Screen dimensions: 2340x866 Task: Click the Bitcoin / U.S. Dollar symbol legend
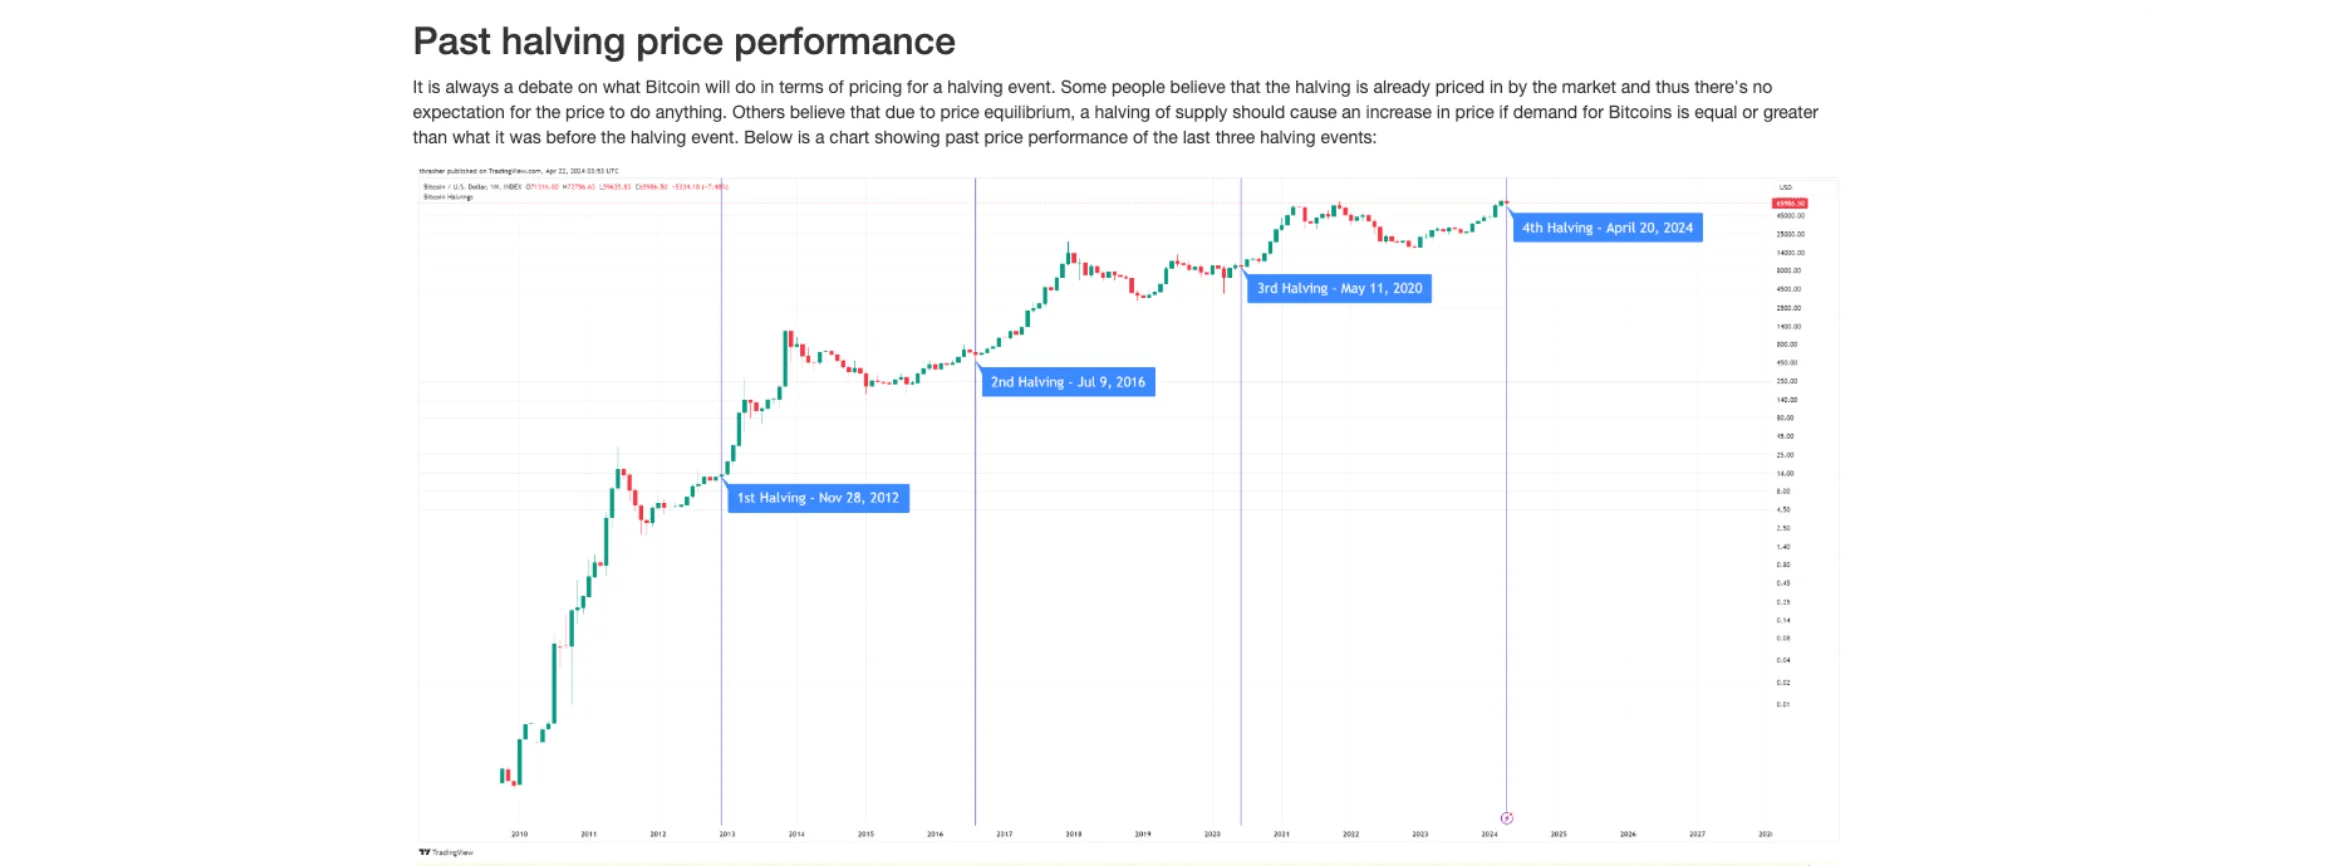pyautogui.click(x=472, y=187)
